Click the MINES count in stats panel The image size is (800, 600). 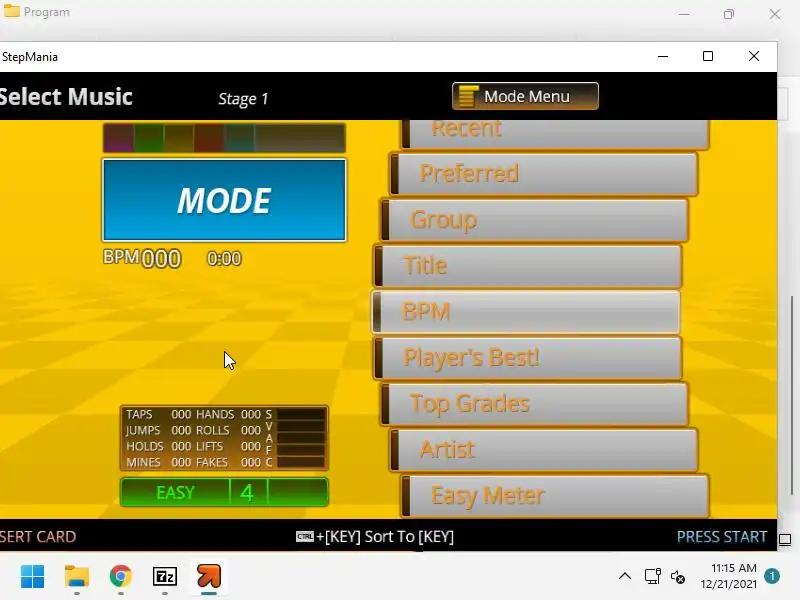click(181, 462)
